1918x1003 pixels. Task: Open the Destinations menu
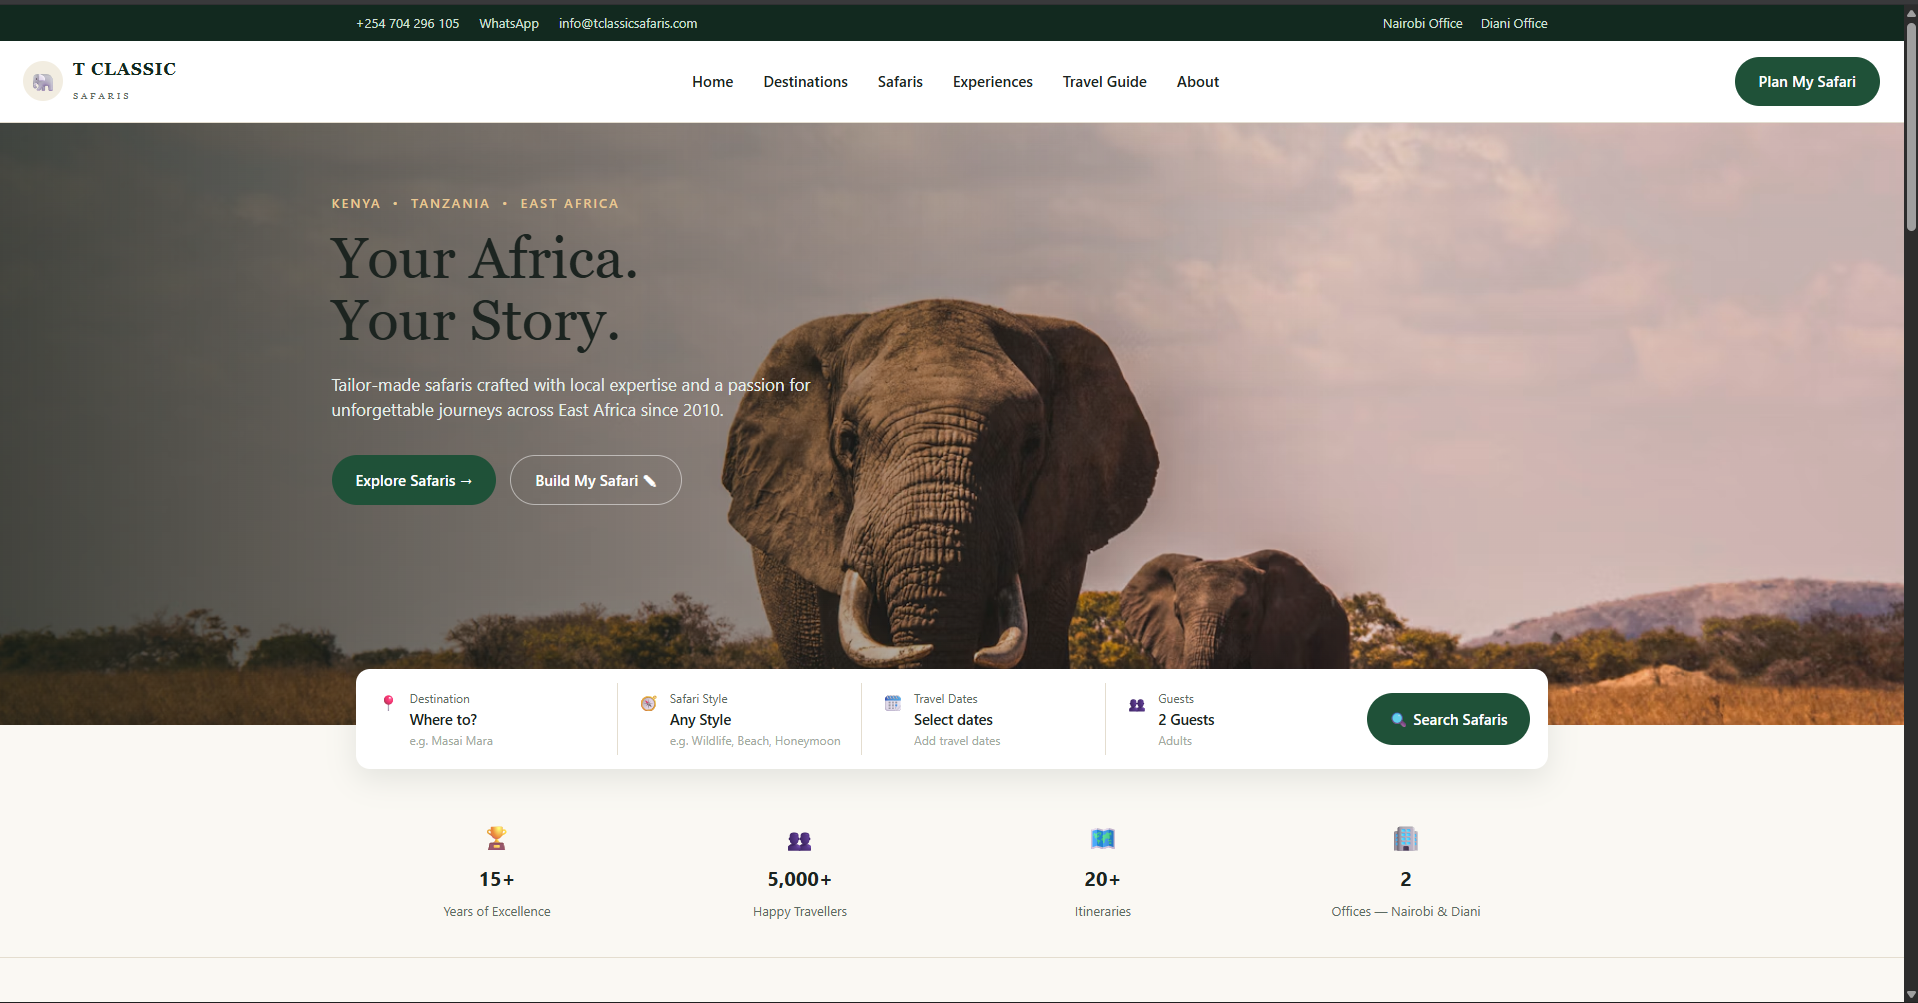tap(805, 82)
